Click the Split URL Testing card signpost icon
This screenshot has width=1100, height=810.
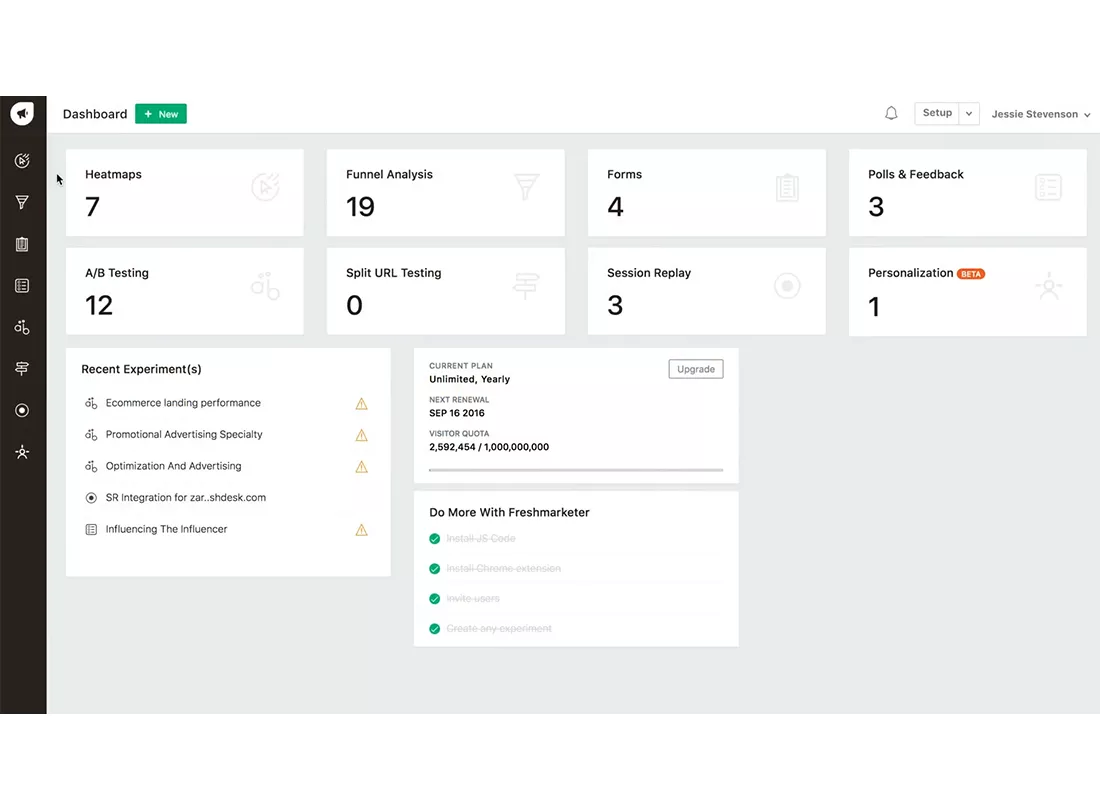click(526, 286)
